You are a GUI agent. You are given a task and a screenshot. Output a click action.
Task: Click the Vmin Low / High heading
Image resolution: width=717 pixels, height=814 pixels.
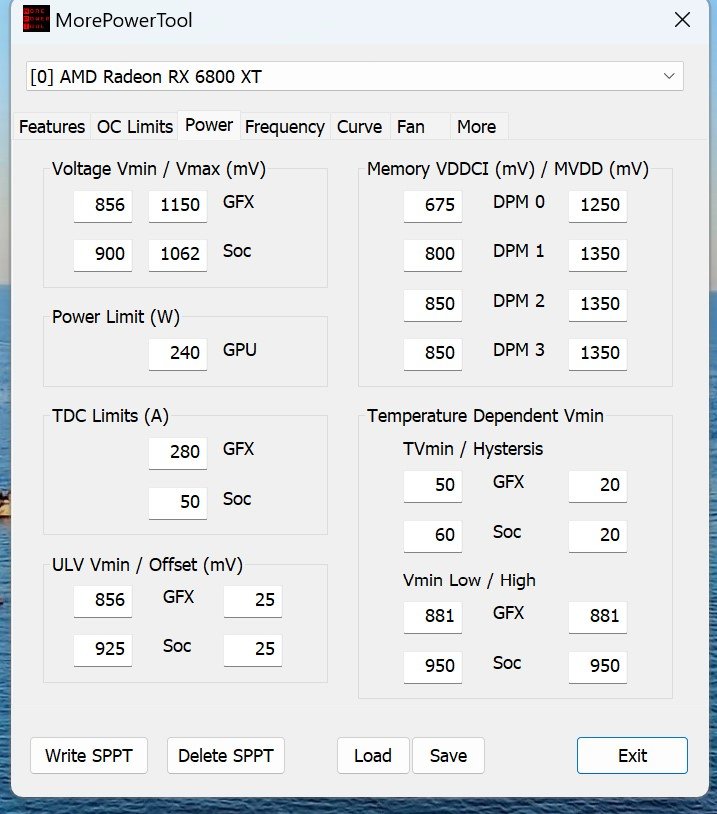(x=469, y=580)
